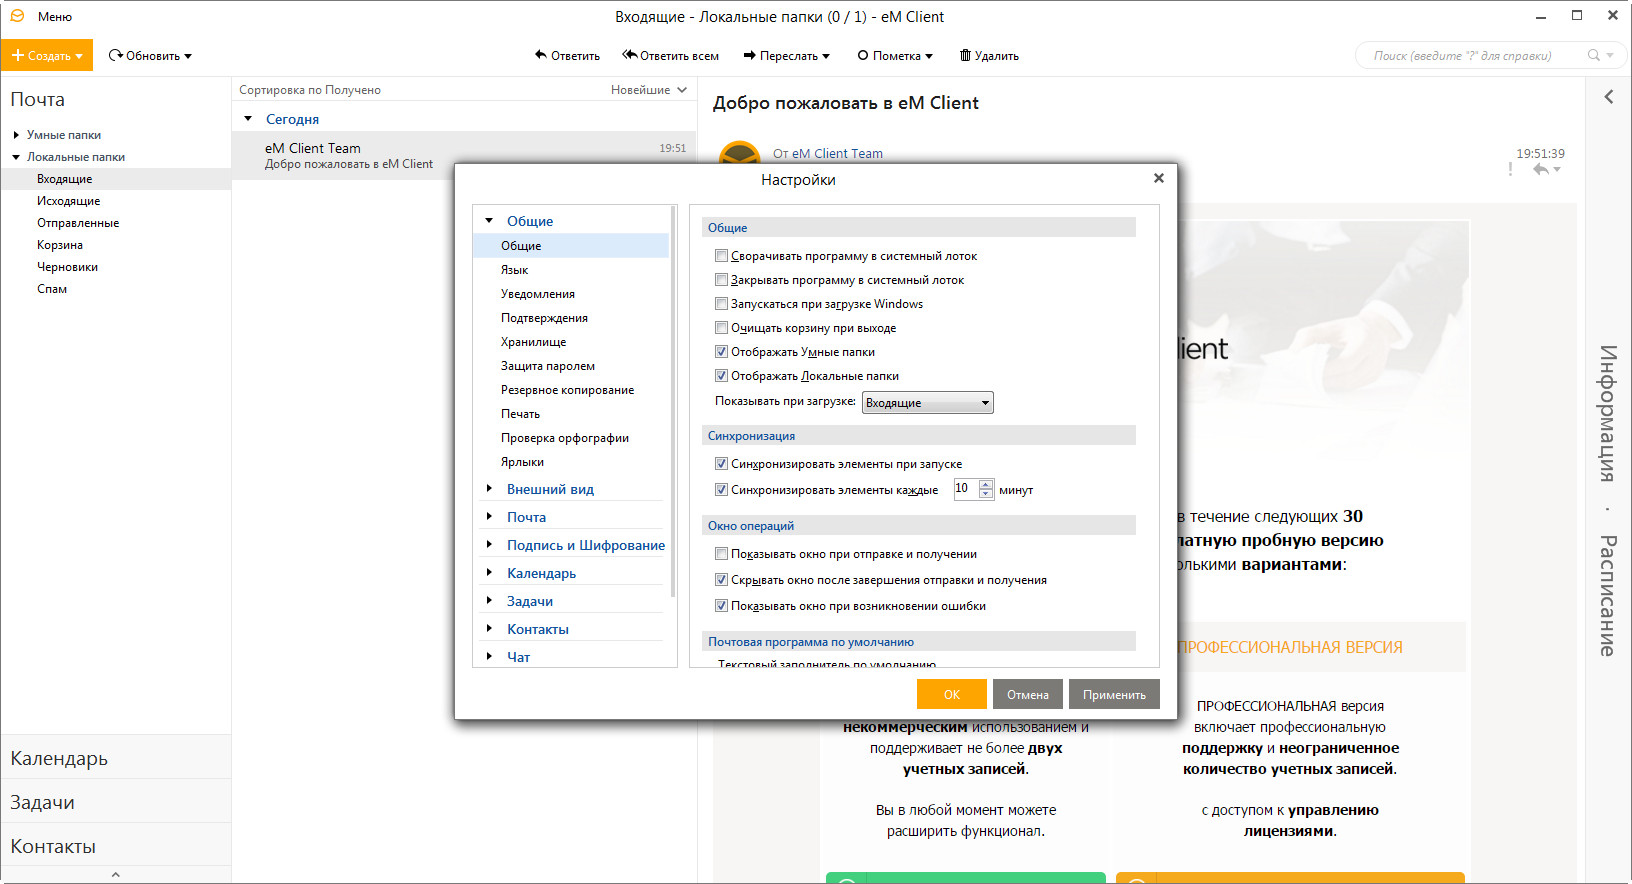Select Защита паролем in settings tree
Viewport: 1632px width, 884px height.
coord(548,366)
